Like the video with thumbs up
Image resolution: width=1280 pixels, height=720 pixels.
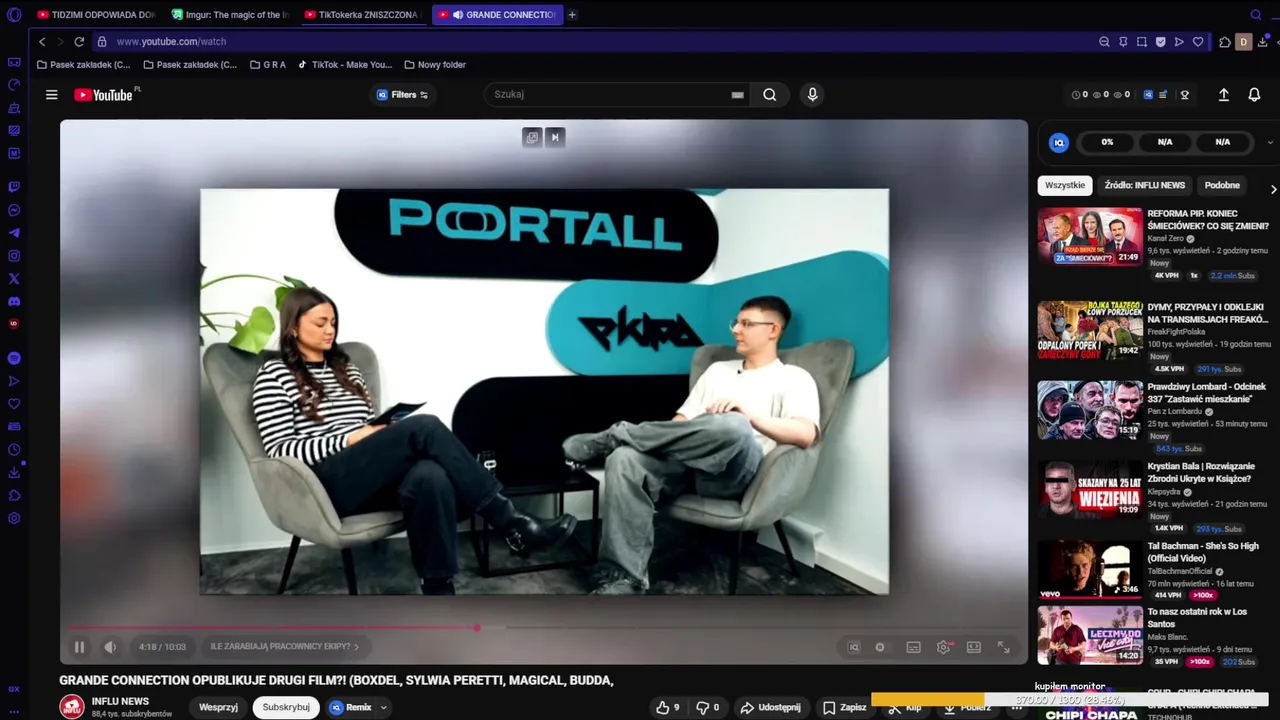(669, 707)
